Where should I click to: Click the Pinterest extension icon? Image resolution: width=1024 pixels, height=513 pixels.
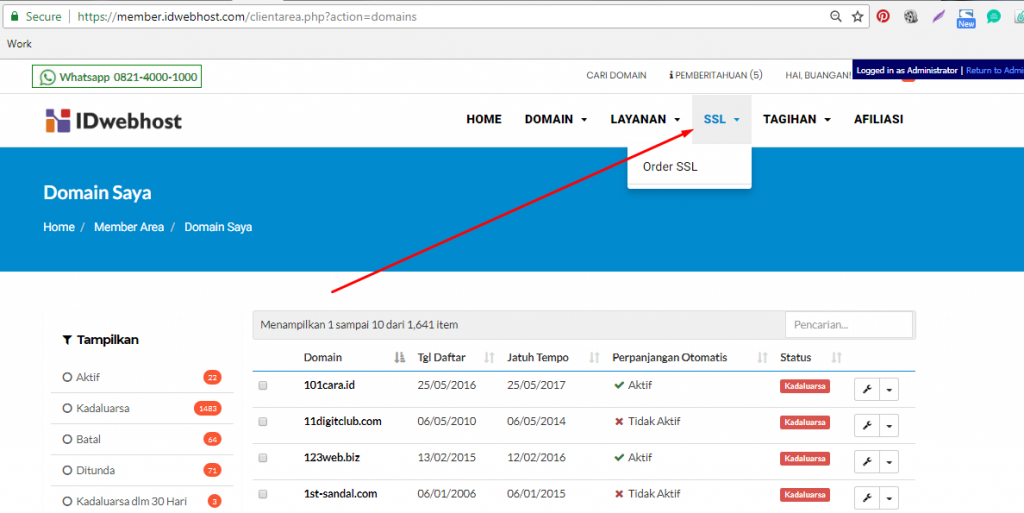click(883, 17)
